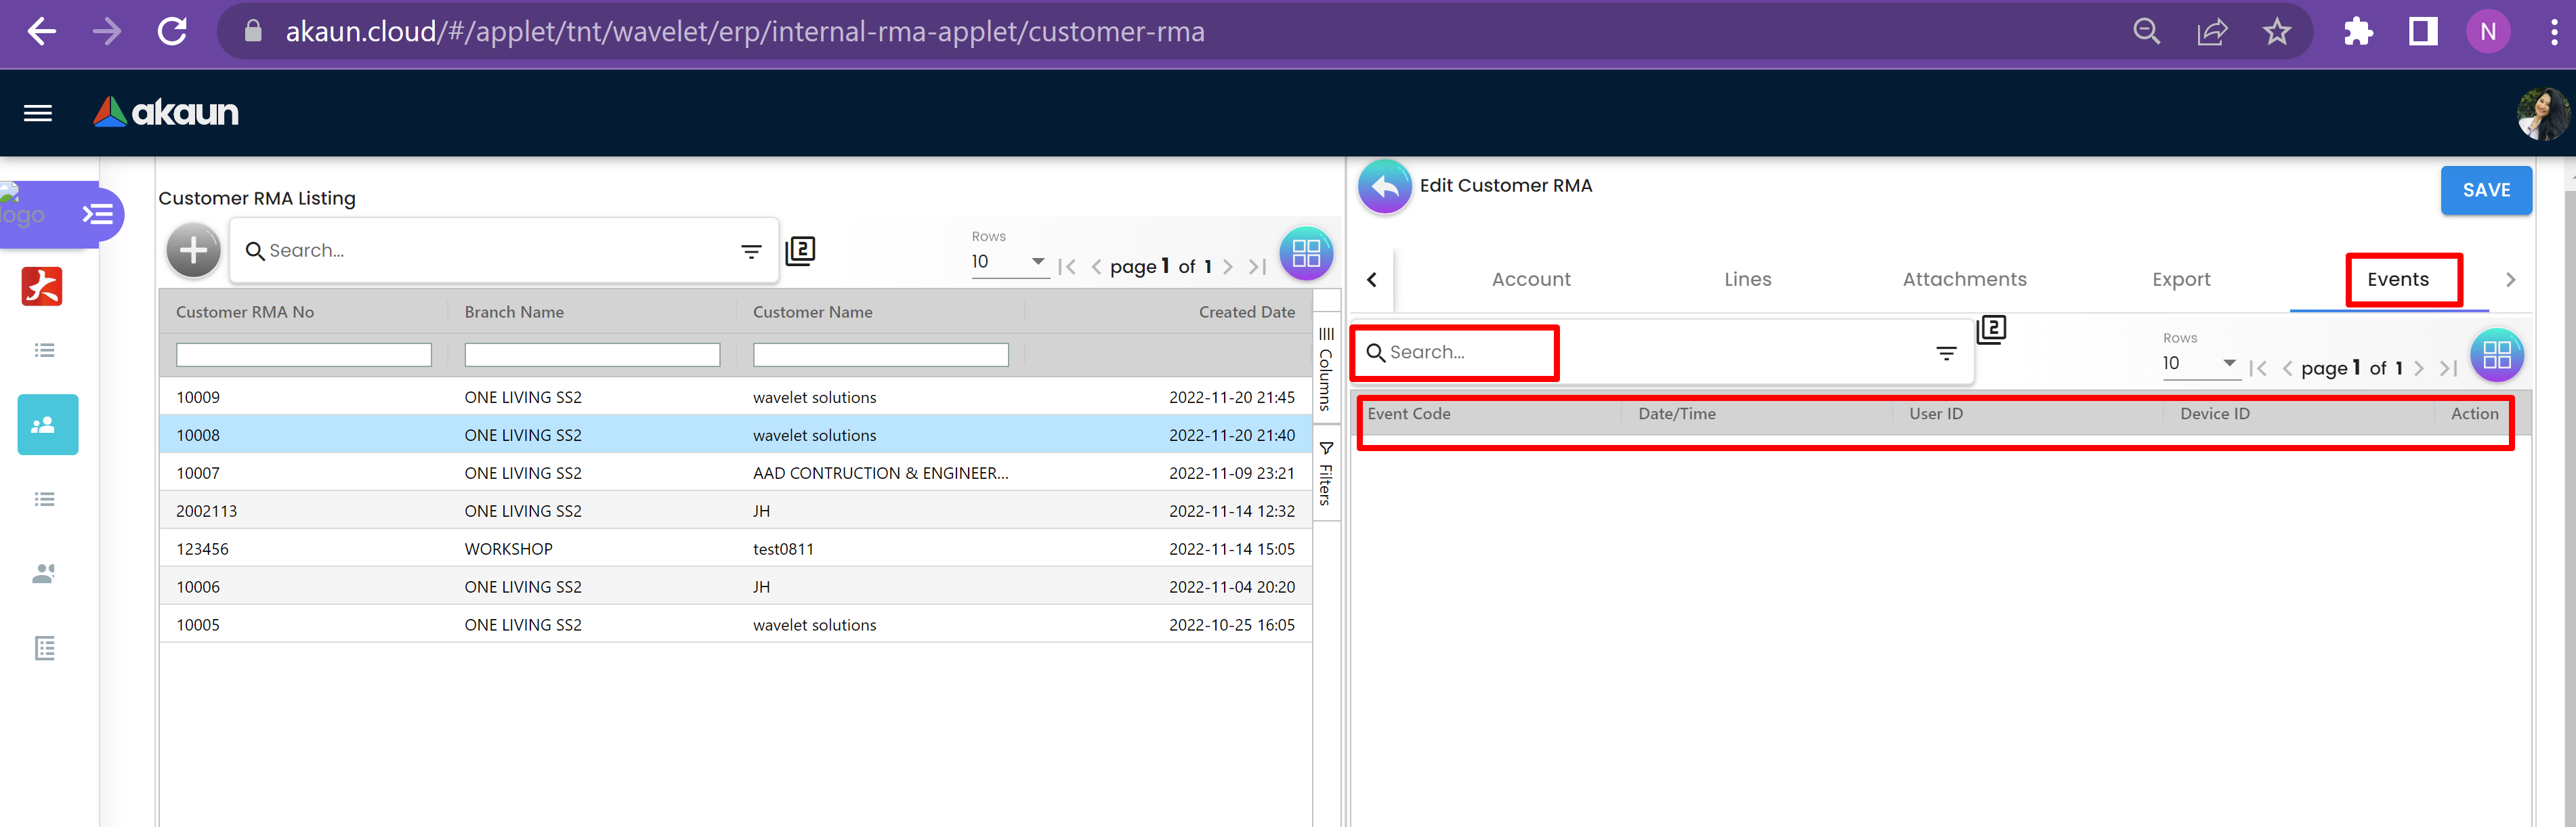Toggle the sidebar collapse arrow icon
2576x827 pixels.
click(x=97, y=214)
